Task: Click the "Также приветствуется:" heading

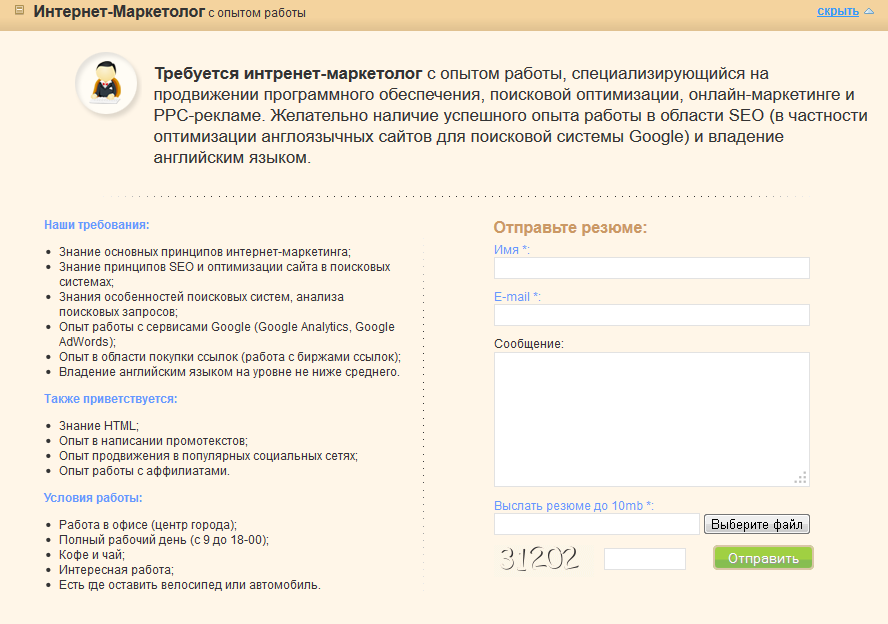Action: 110,399
